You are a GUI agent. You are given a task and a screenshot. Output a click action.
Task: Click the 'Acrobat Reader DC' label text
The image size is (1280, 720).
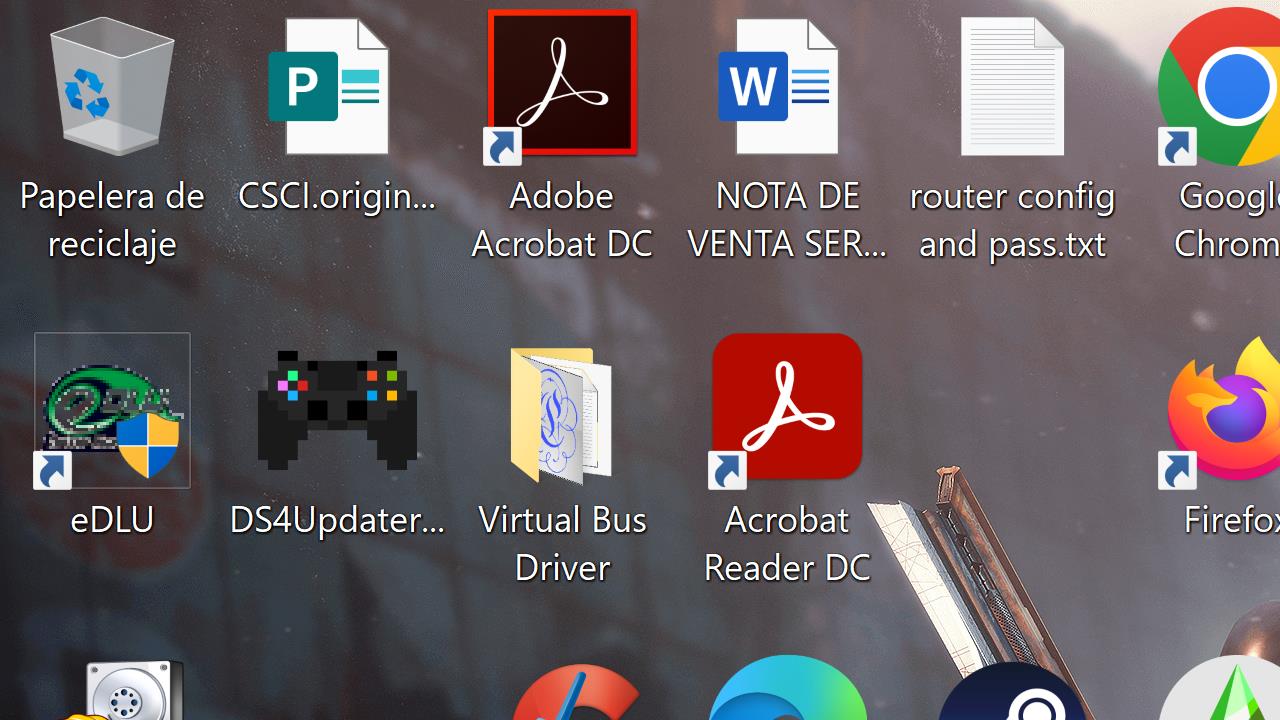click(787, 543)
